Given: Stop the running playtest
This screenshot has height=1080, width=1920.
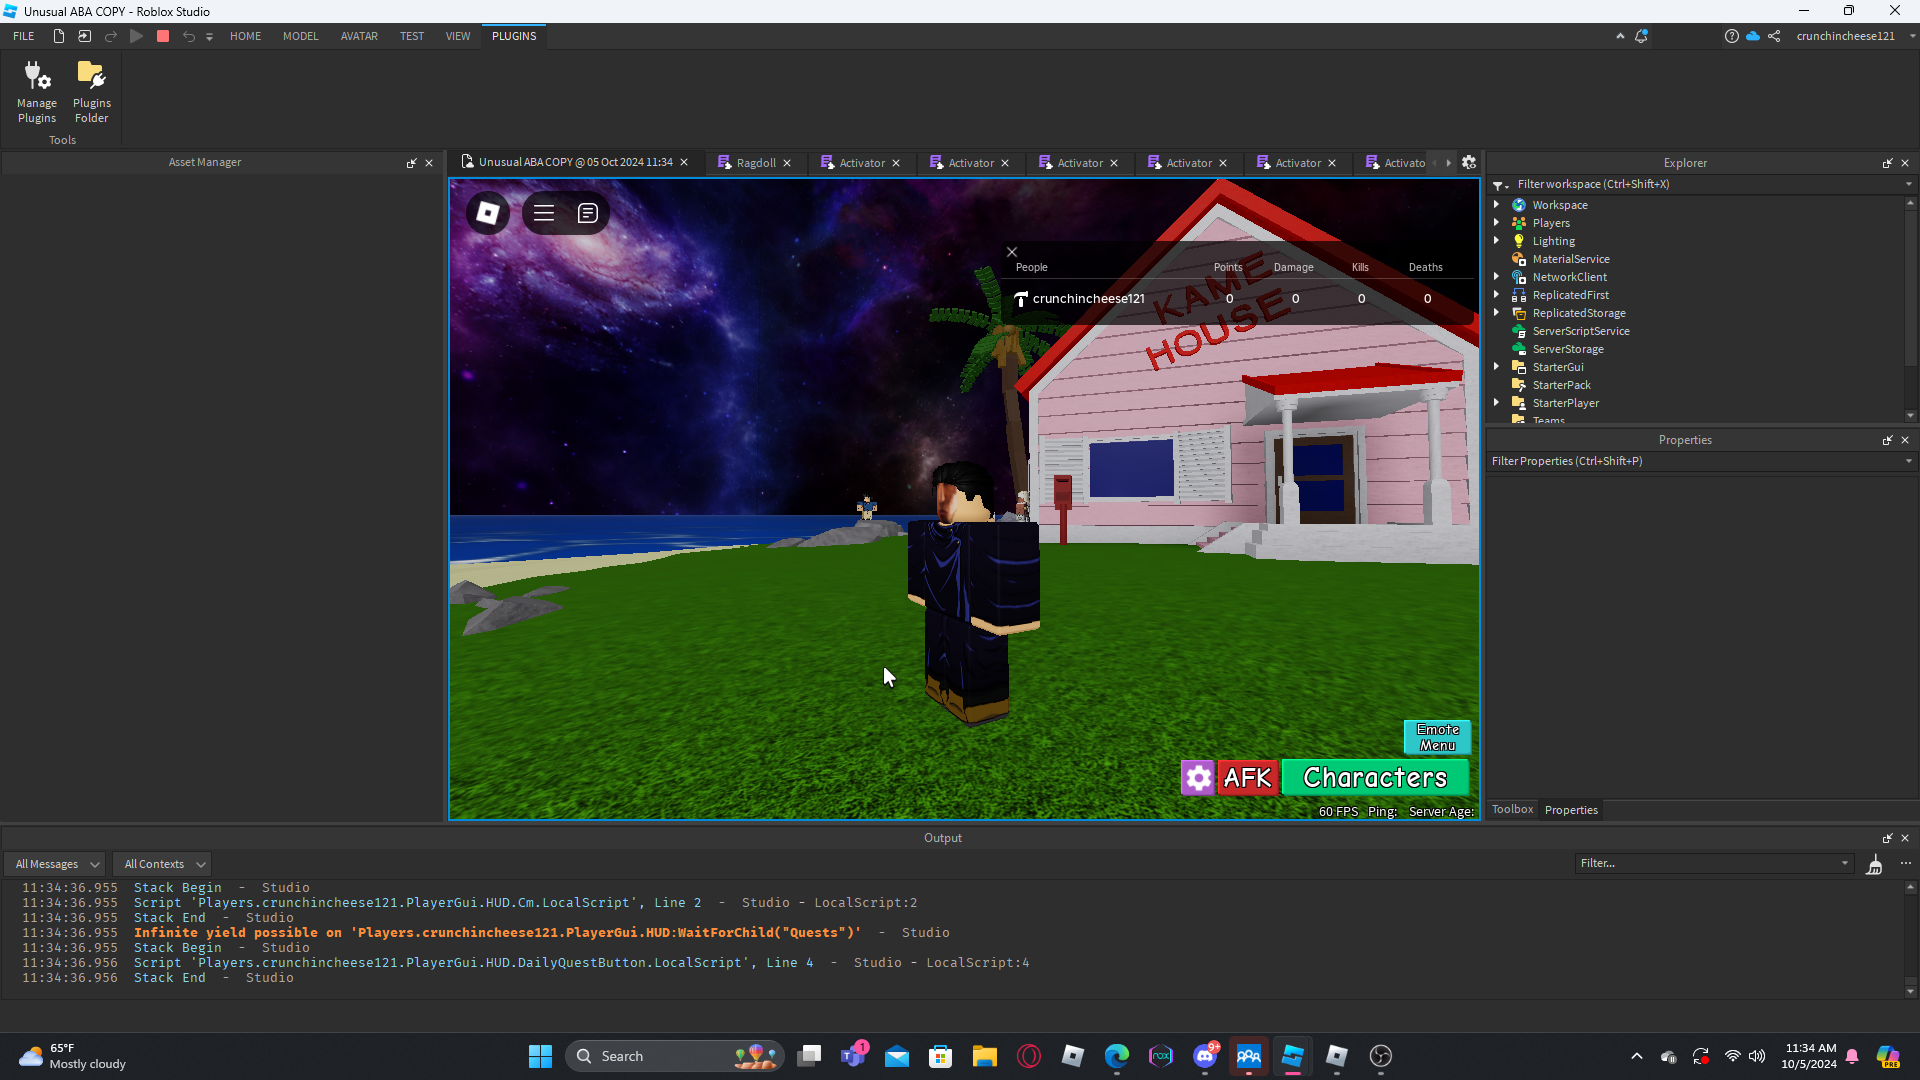Looking at the screenshot, I should coord(163,36).
